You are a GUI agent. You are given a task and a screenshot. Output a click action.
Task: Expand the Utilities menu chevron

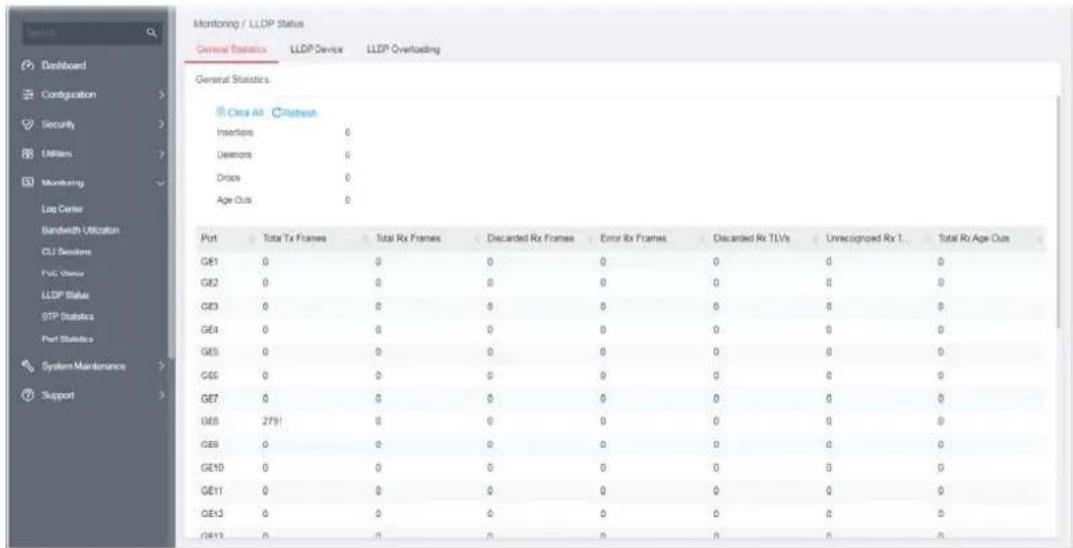pyautogui.click(x=161, y=155)
